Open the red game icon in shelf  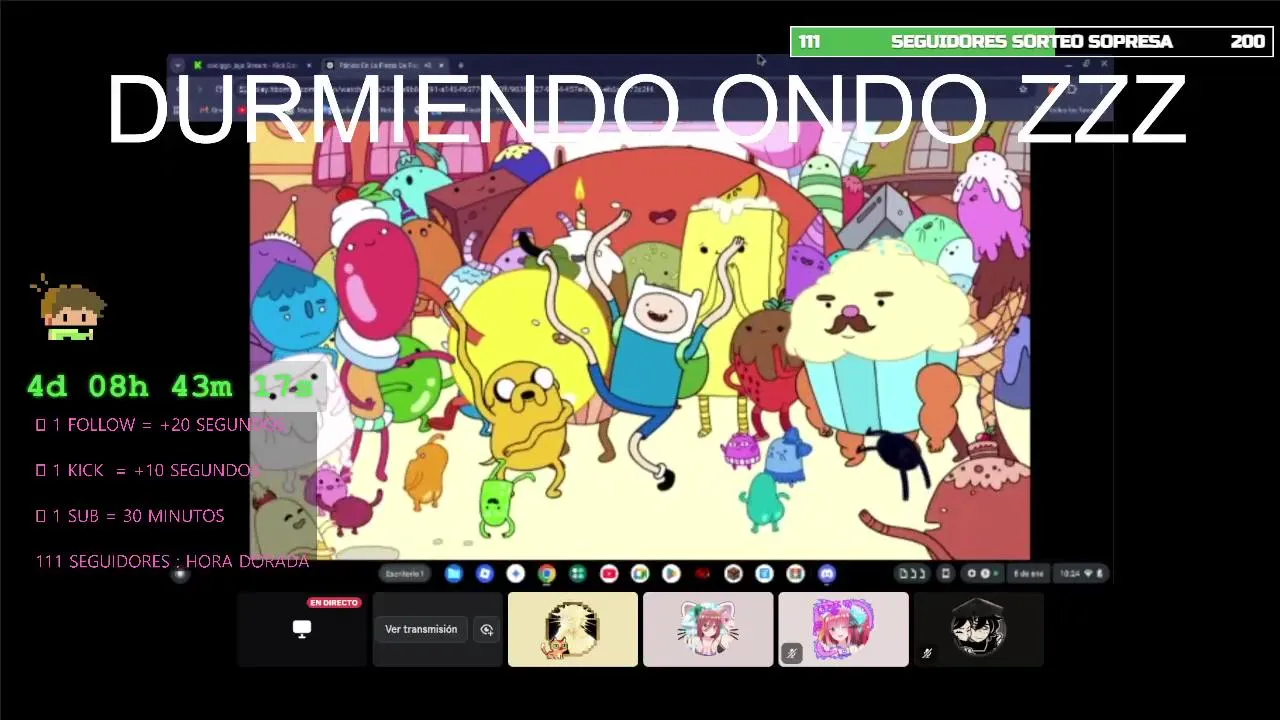(x=702, y=573)
